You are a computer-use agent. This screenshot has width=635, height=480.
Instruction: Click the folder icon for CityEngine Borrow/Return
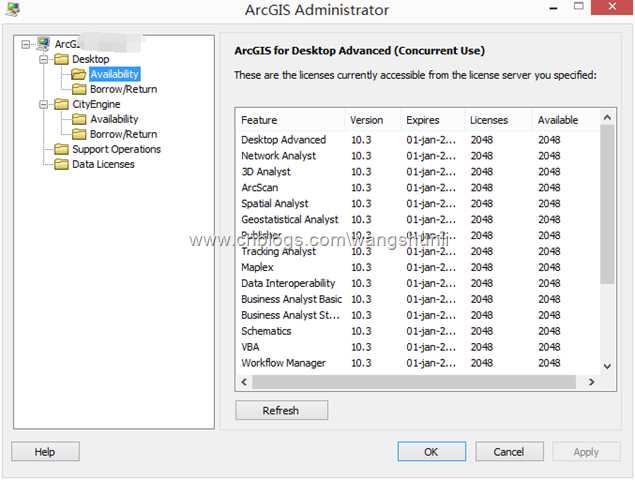coord(79,134)
